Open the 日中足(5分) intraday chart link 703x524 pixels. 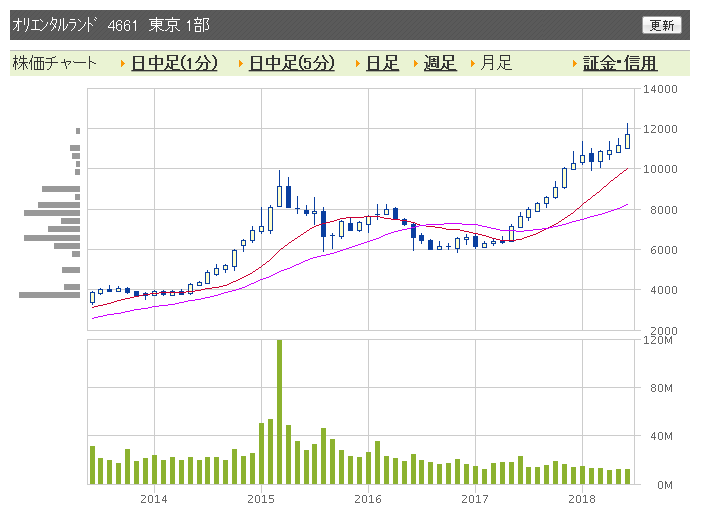point(292,63)
